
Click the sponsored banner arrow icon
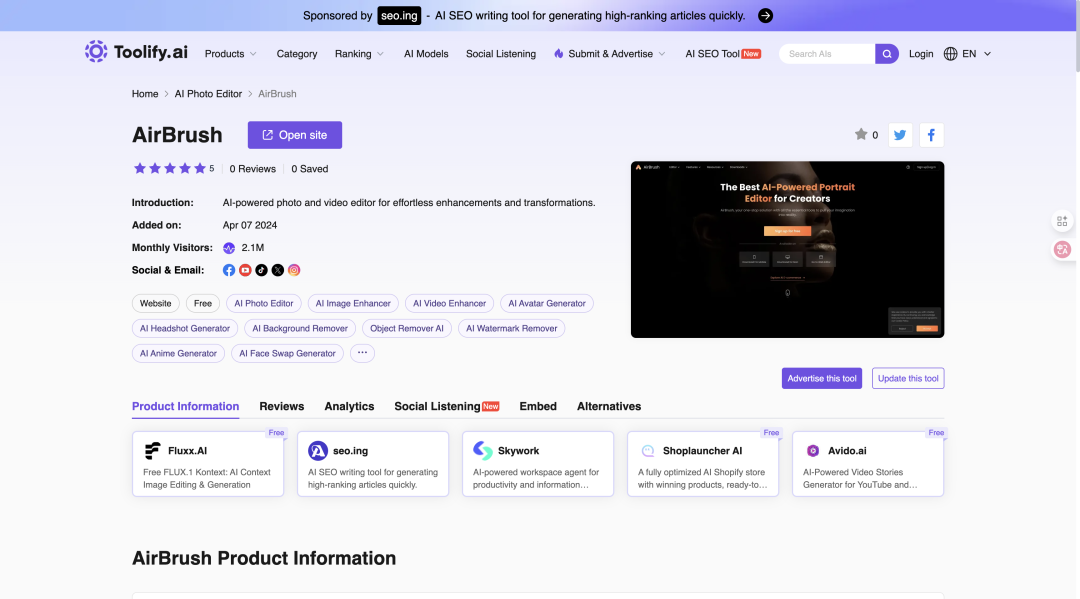765,16
